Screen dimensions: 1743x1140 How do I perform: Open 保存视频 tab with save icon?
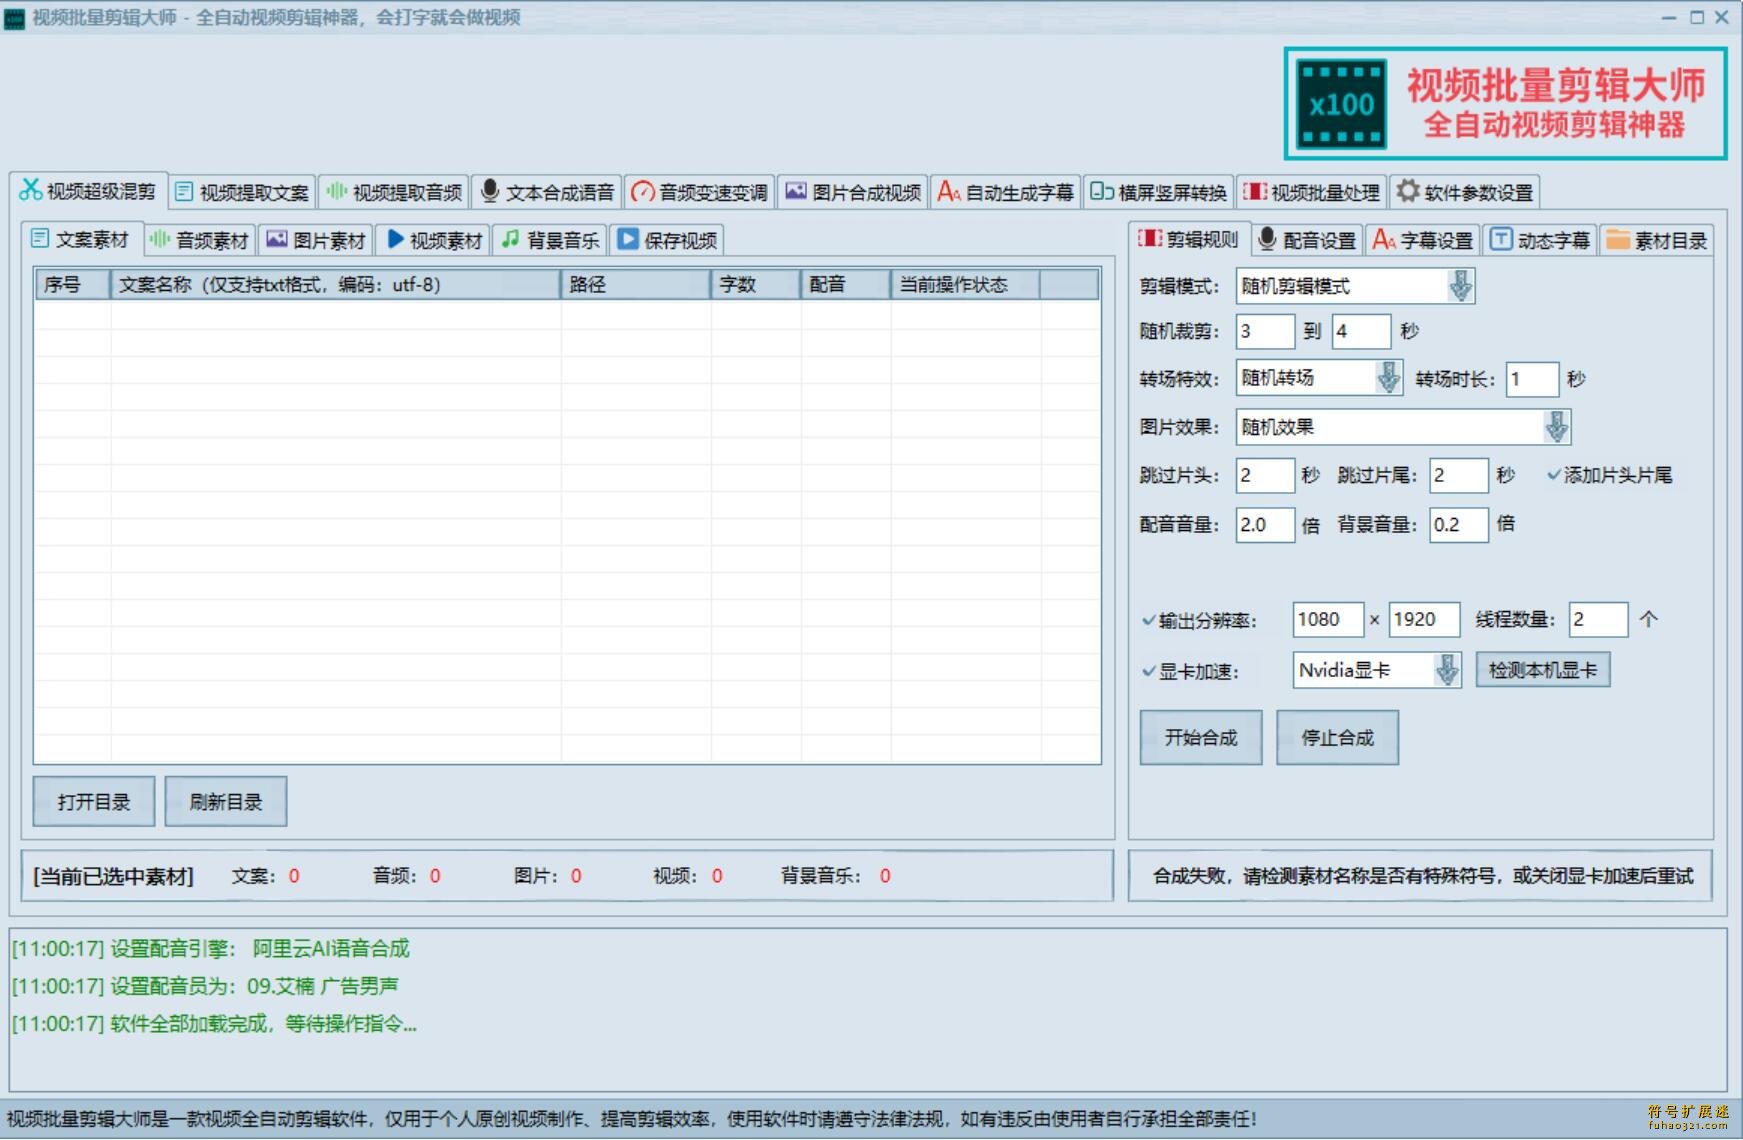tap(666, 239)
